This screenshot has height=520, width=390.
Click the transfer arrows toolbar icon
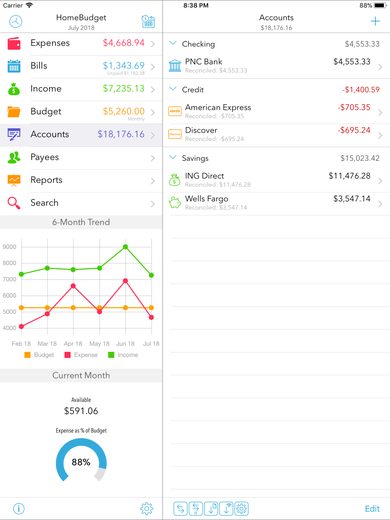point(180,509)
